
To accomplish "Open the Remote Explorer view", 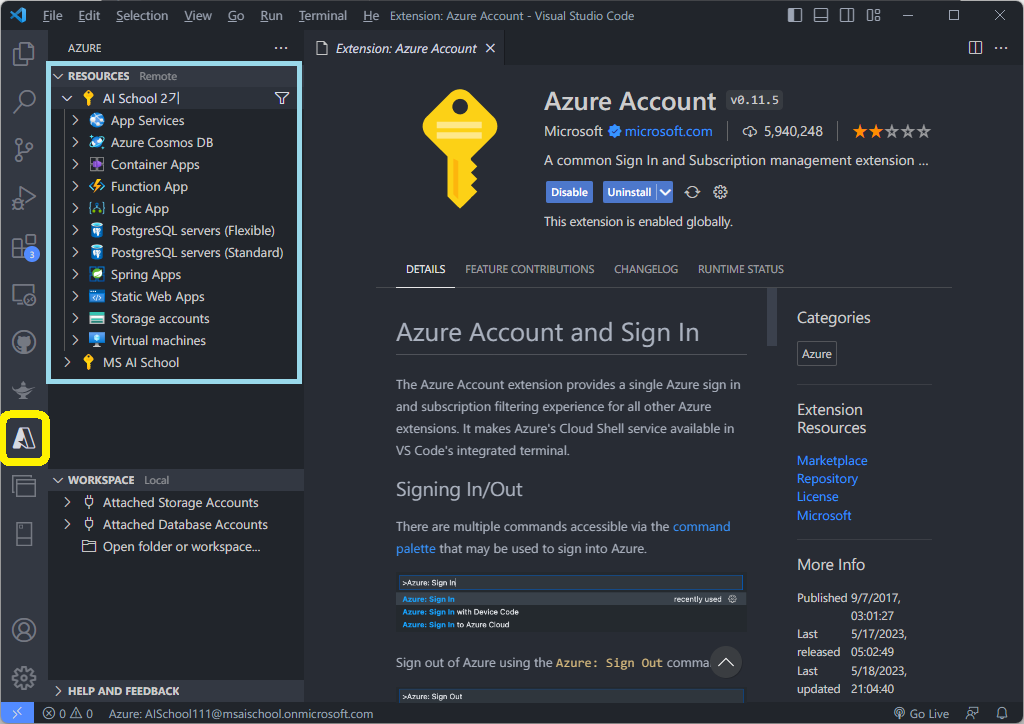I will [24, 294].
